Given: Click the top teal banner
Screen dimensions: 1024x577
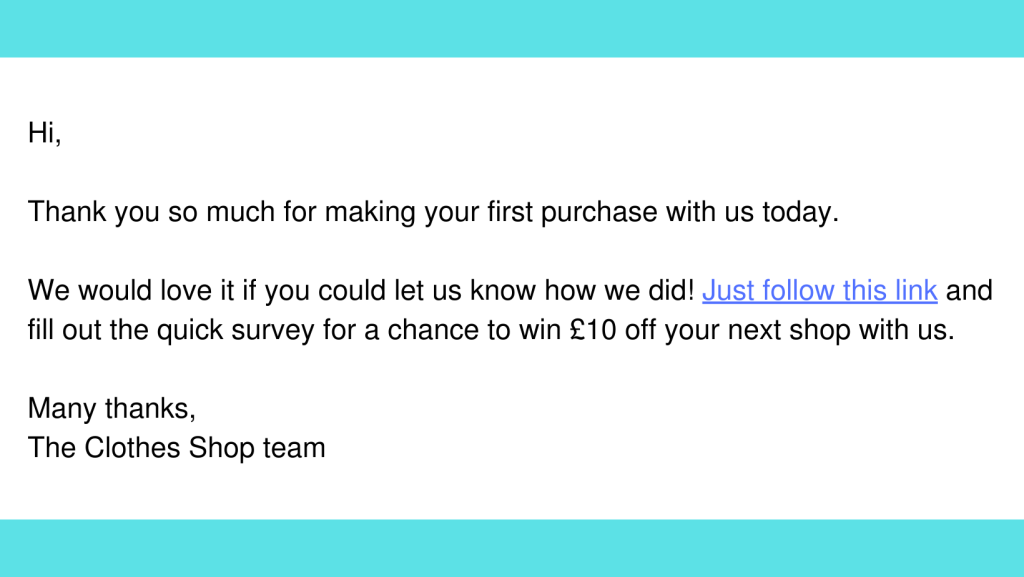Looking at the screenshot, I should click(x=512, y=28).
